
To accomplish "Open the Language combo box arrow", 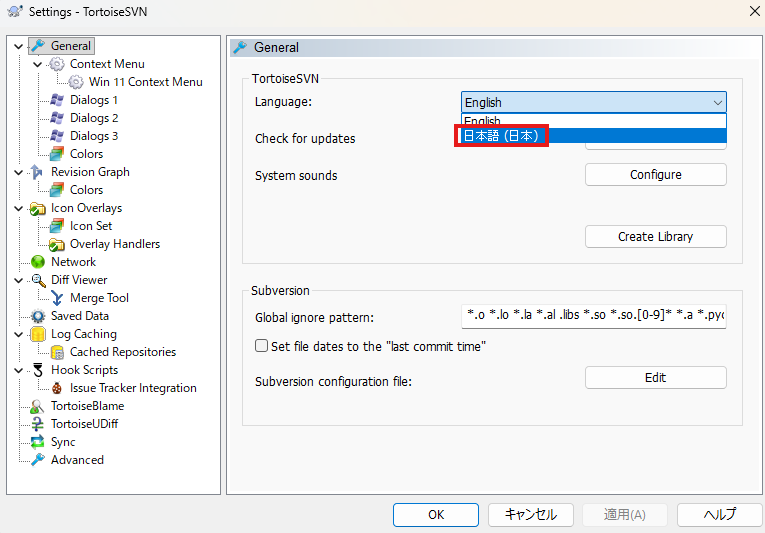I will (718, 102).
